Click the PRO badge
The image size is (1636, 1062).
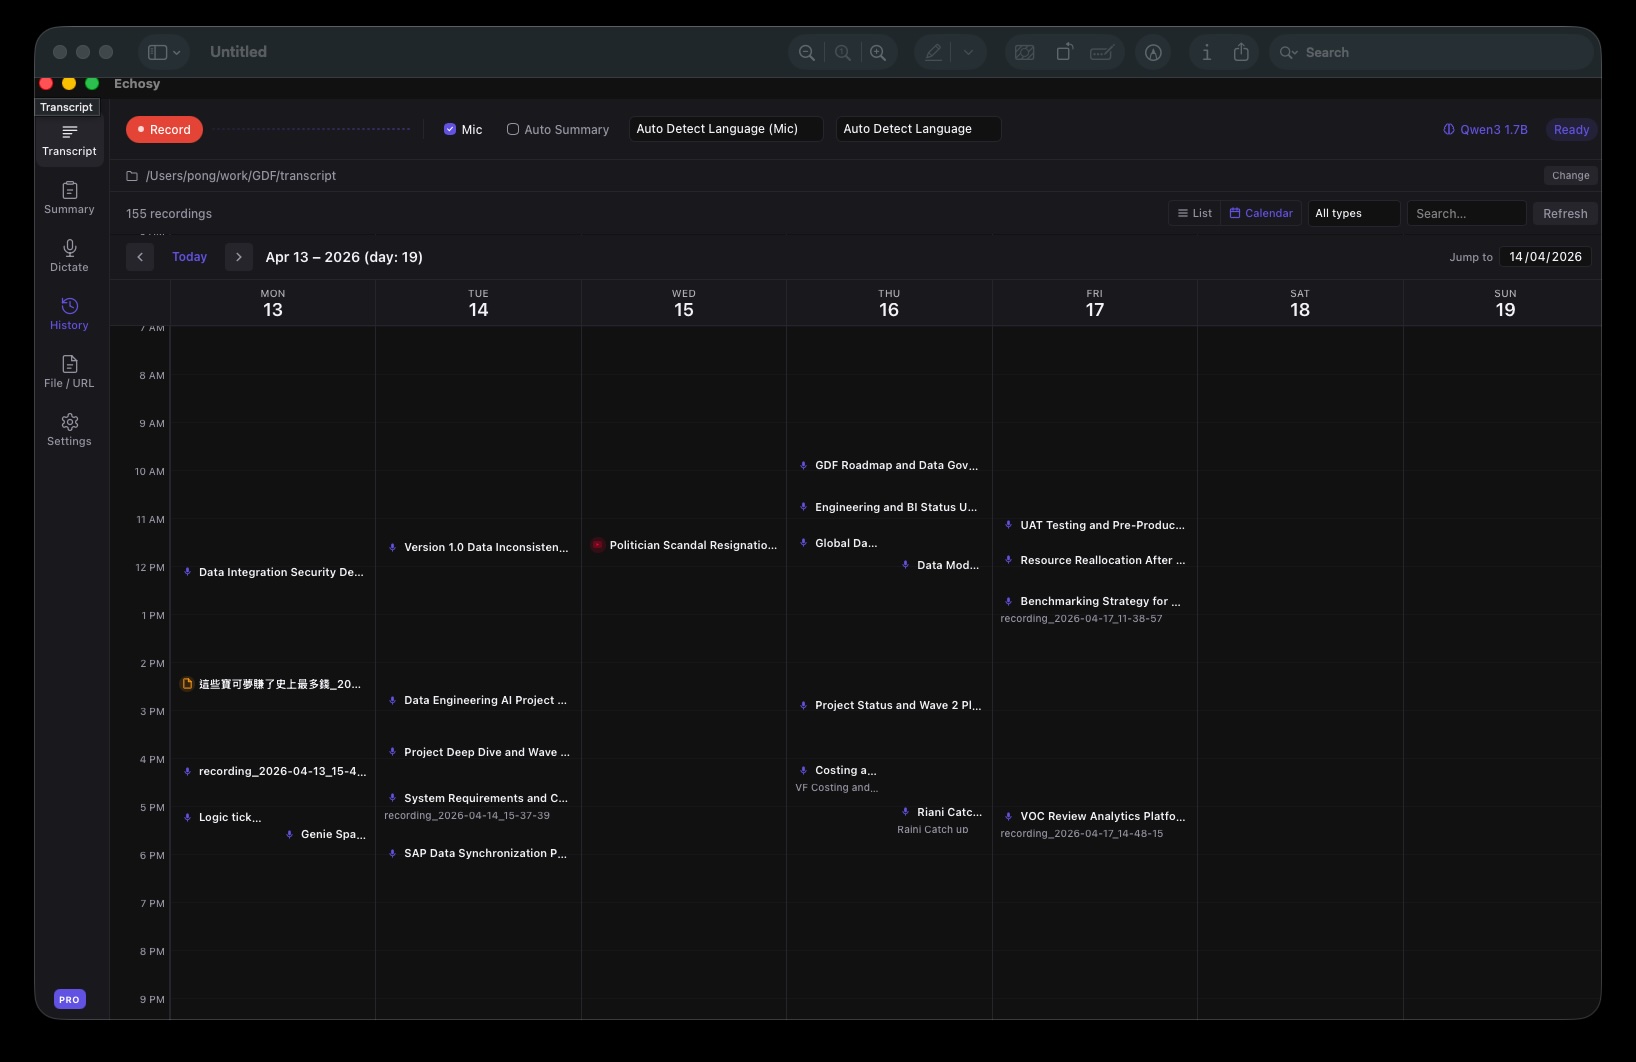[x=69, y=999]
